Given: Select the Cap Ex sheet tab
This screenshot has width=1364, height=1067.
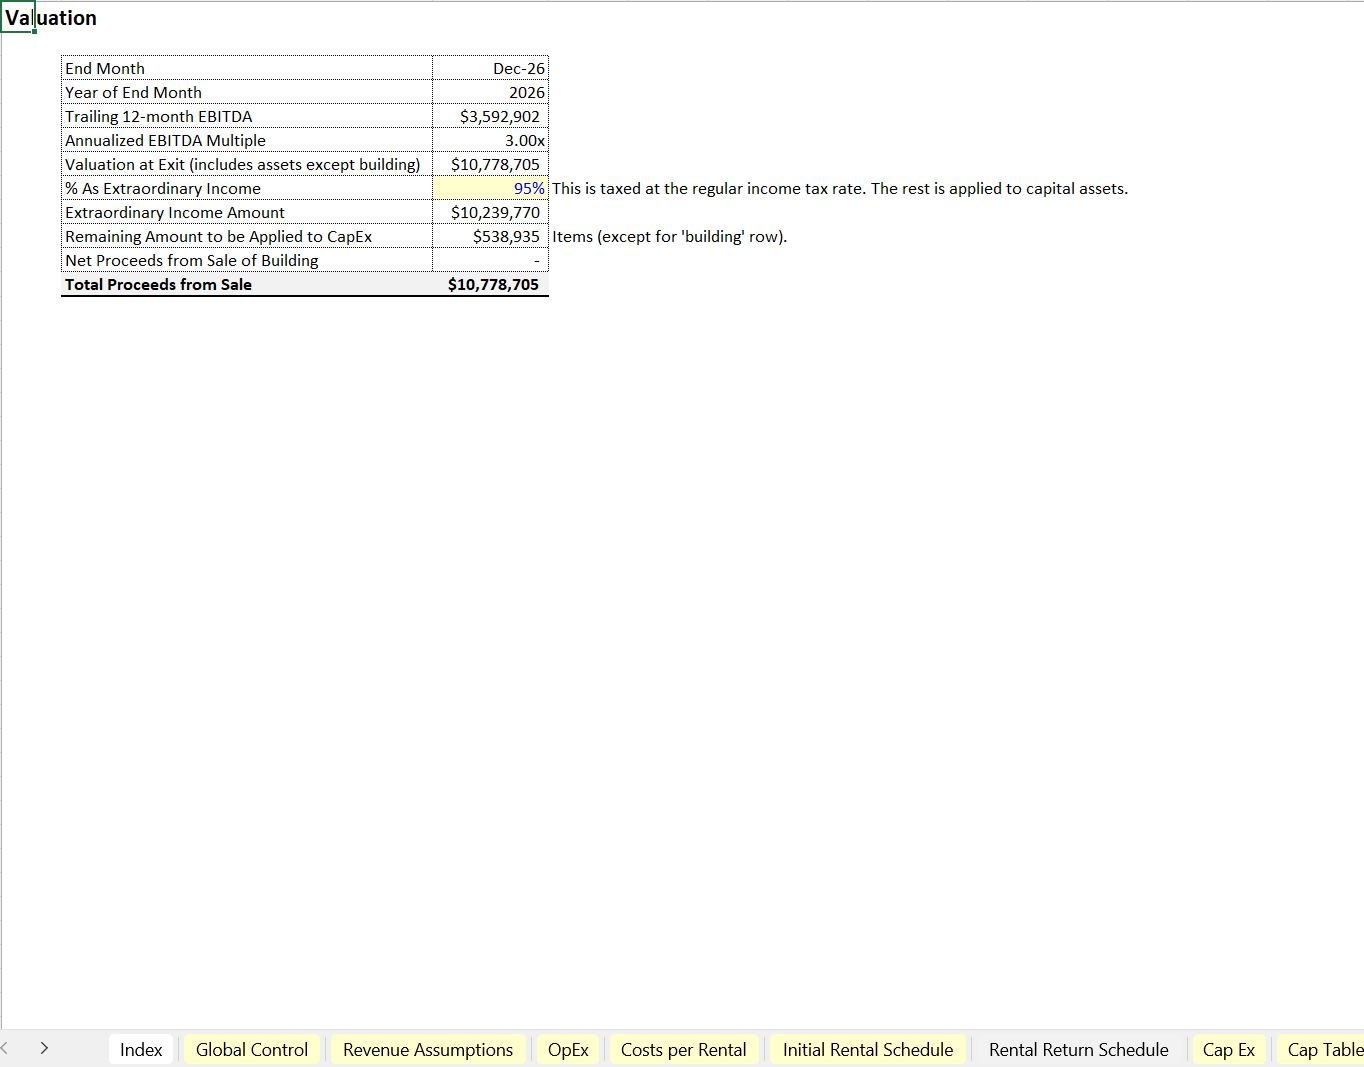Looking at the screenshot, I should click(1228, 1049).
